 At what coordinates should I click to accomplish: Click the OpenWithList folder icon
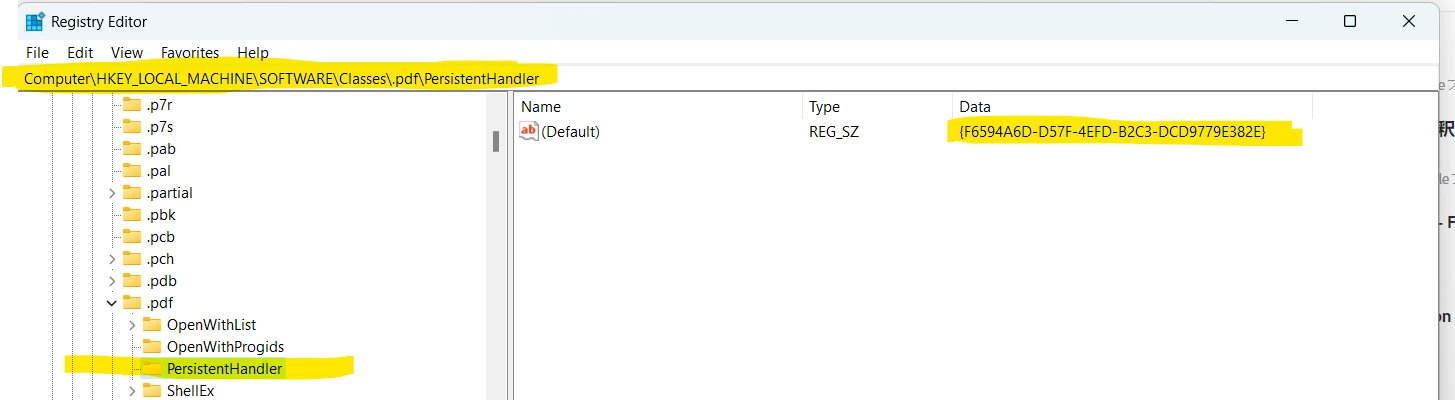pos(152,325)
